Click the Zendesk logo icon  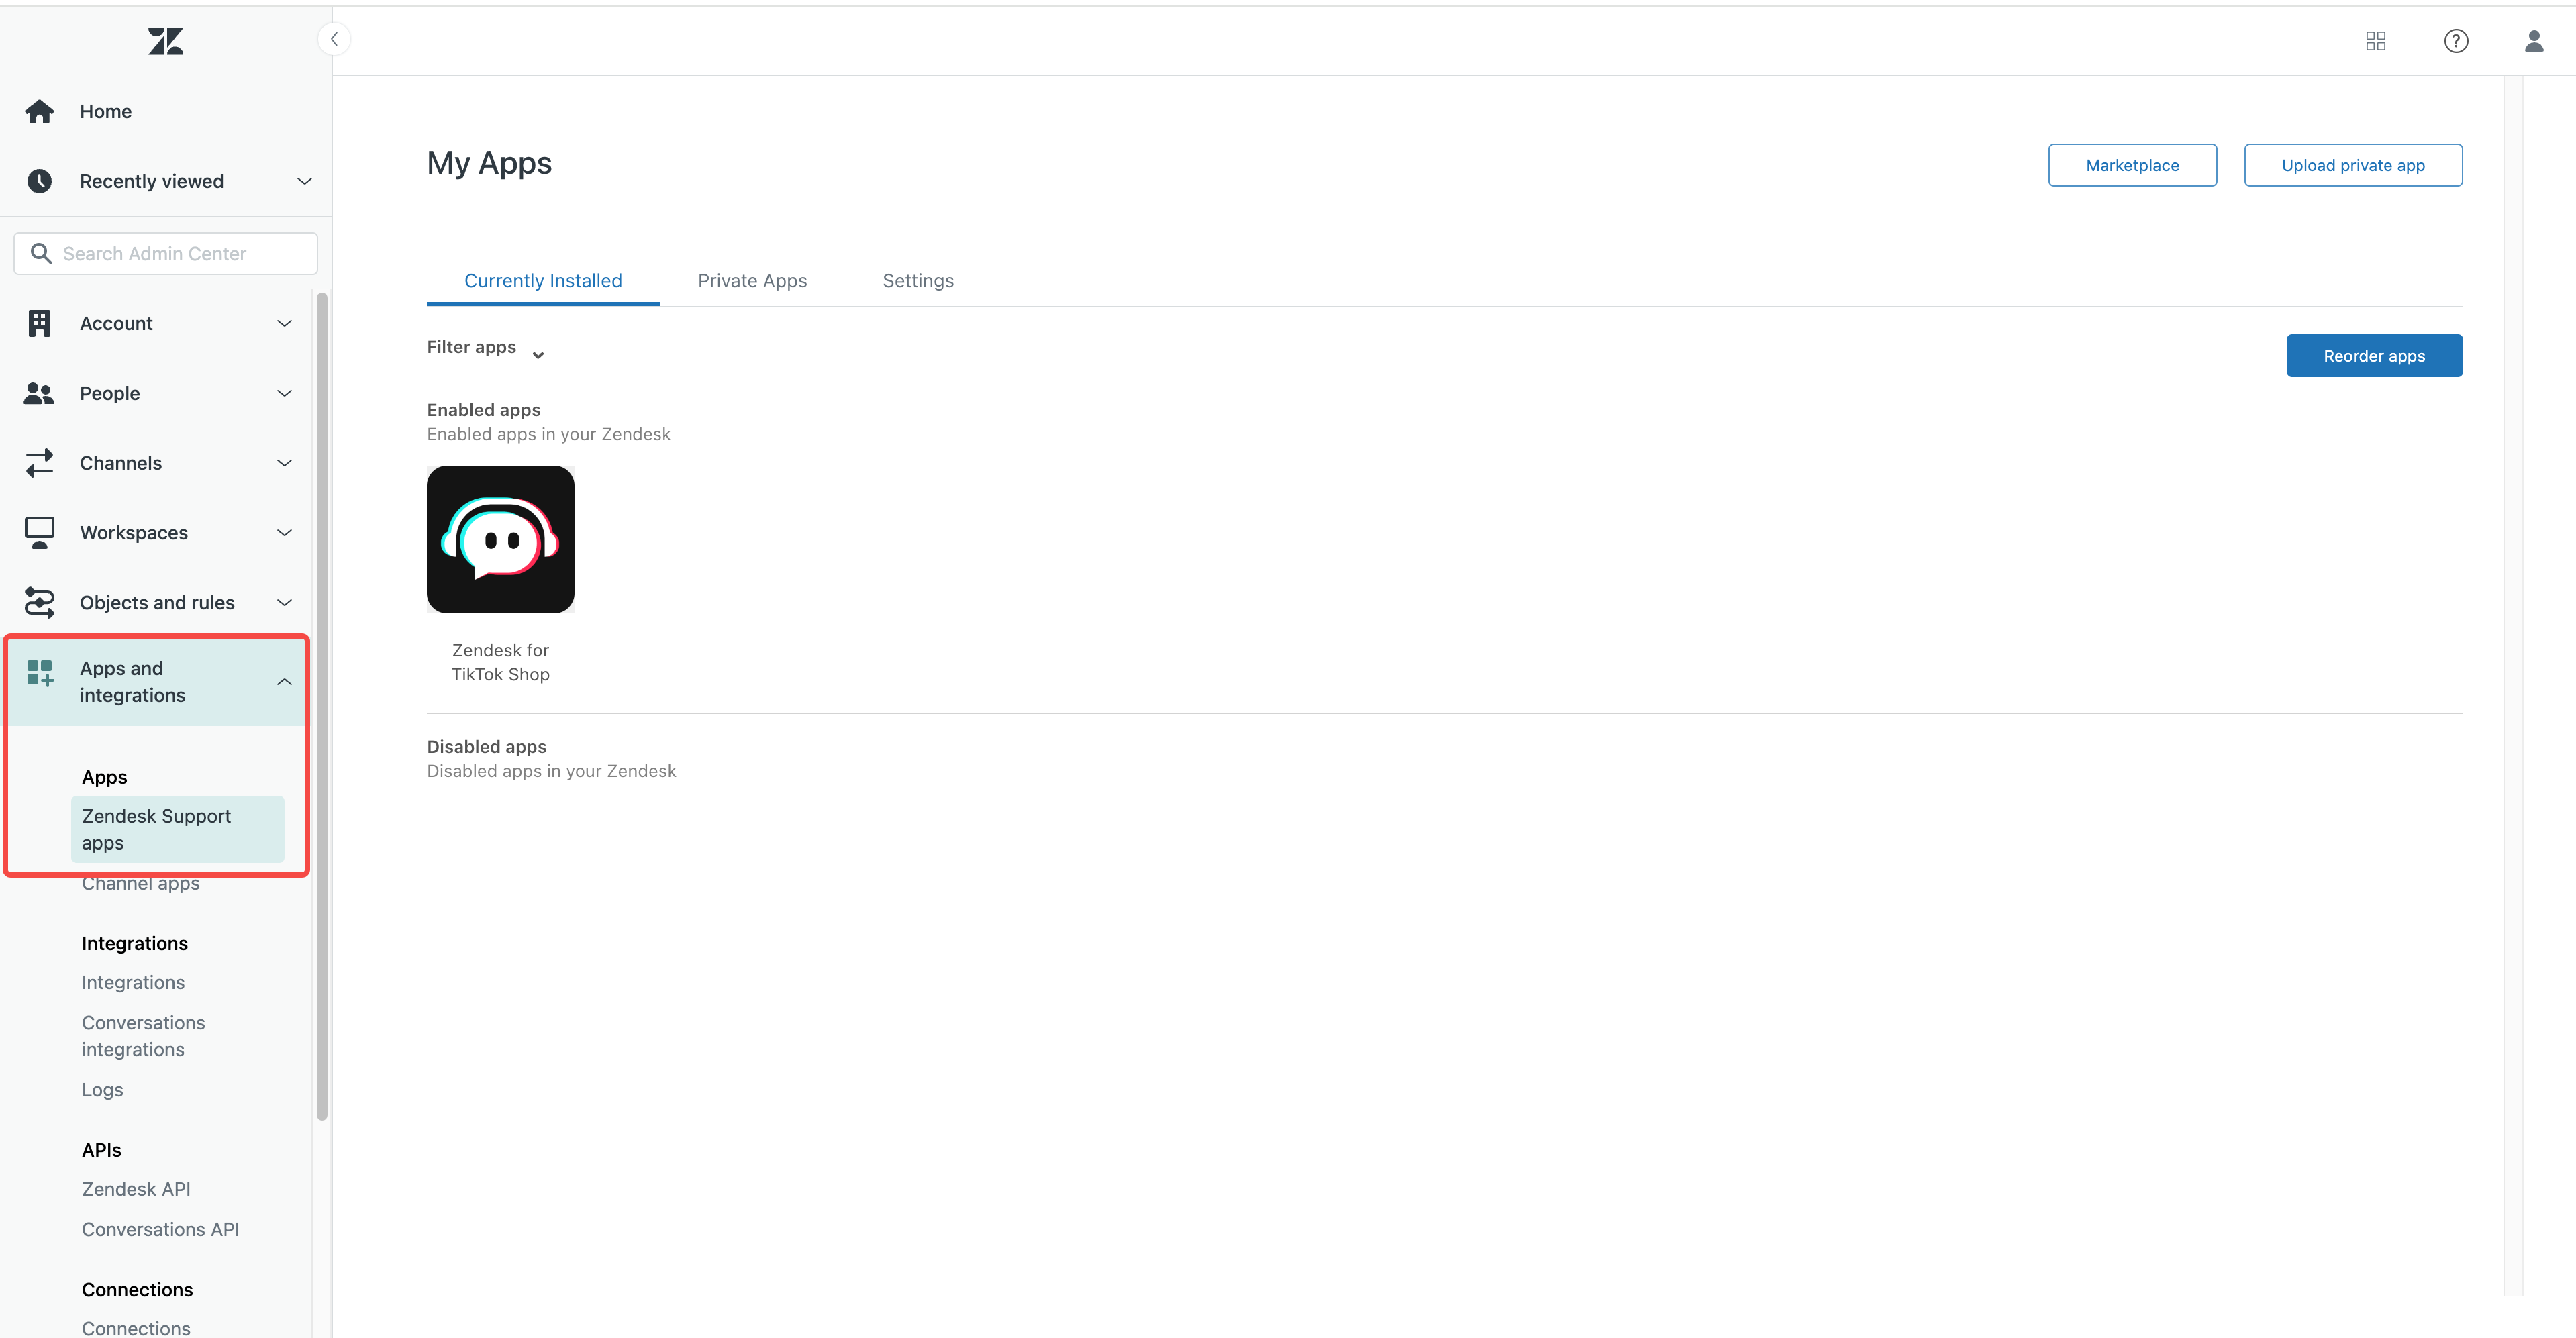[x=165, y=41]
